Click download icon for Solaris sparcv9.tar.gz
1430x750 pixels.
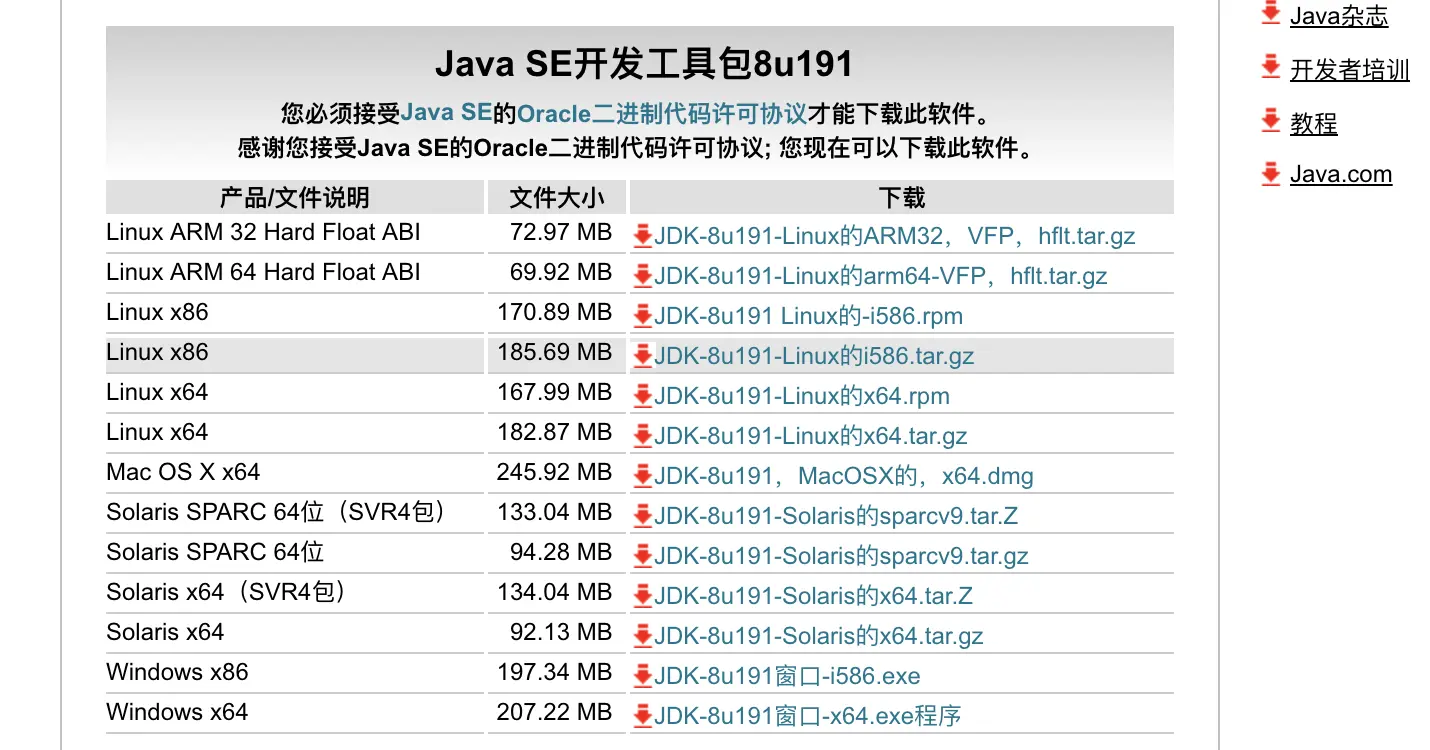click(x=643, y=557)
